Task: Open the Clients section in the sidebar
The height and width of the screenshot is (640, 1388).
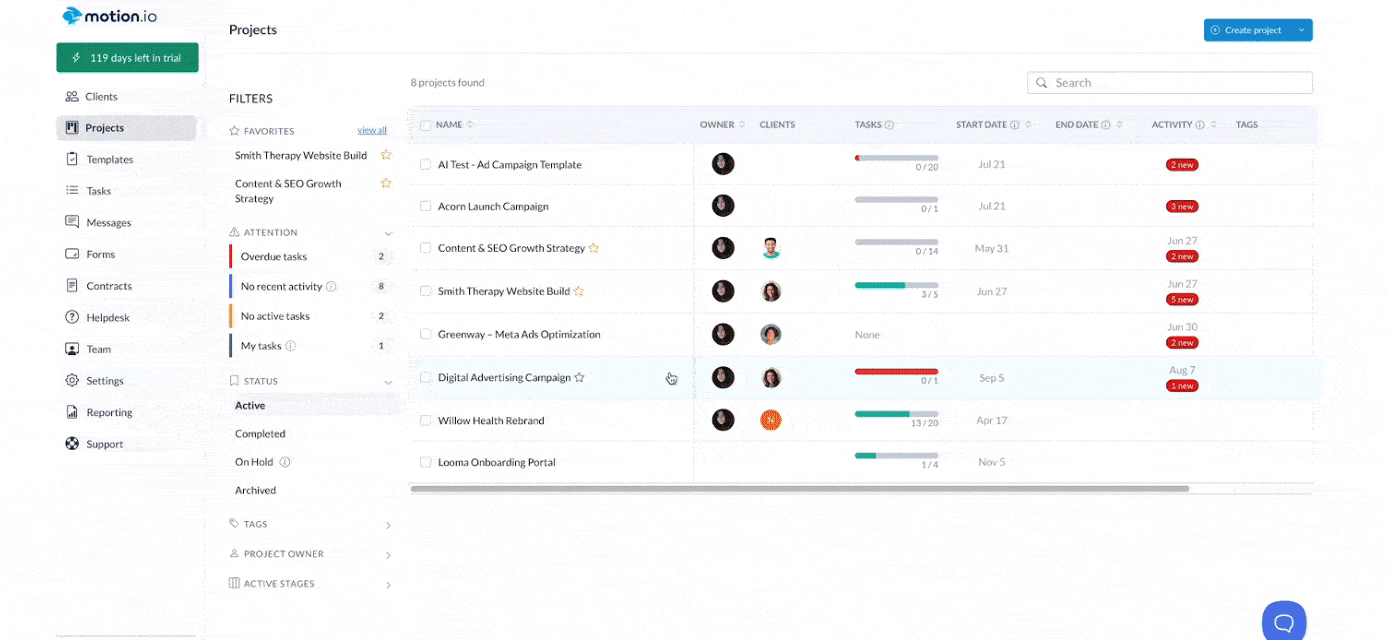Action: [103, 96]
